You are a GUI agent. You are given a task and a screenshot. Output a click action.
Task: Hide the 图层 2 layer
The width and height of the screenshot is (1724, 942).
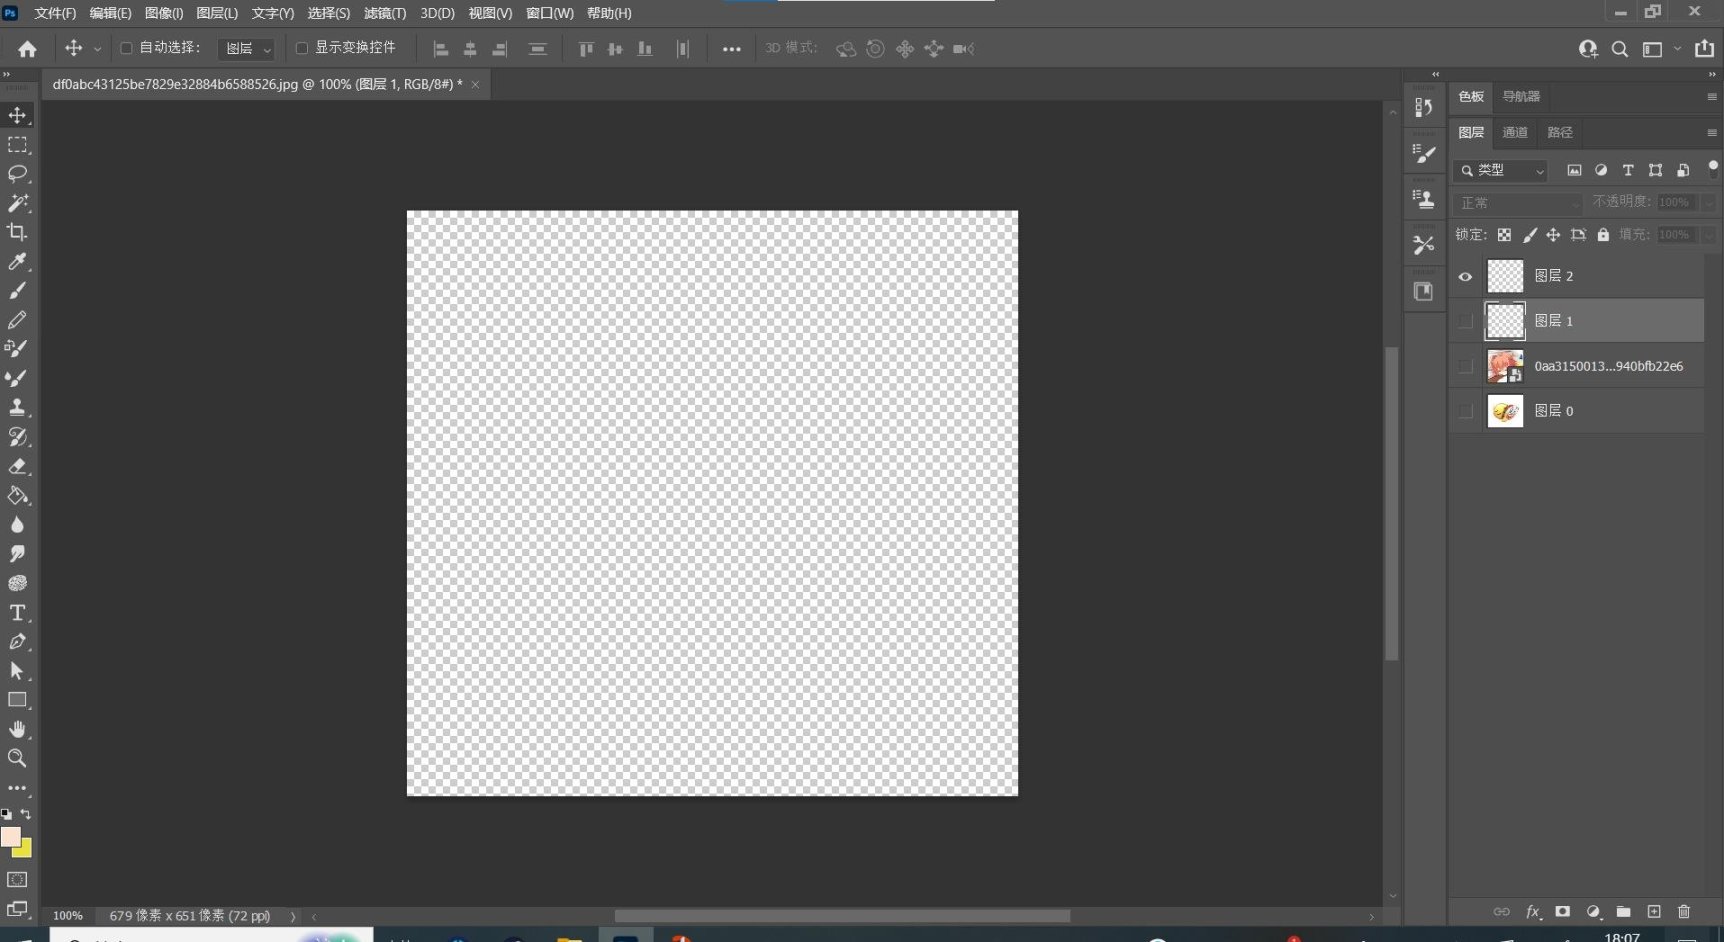[1466, 276]
